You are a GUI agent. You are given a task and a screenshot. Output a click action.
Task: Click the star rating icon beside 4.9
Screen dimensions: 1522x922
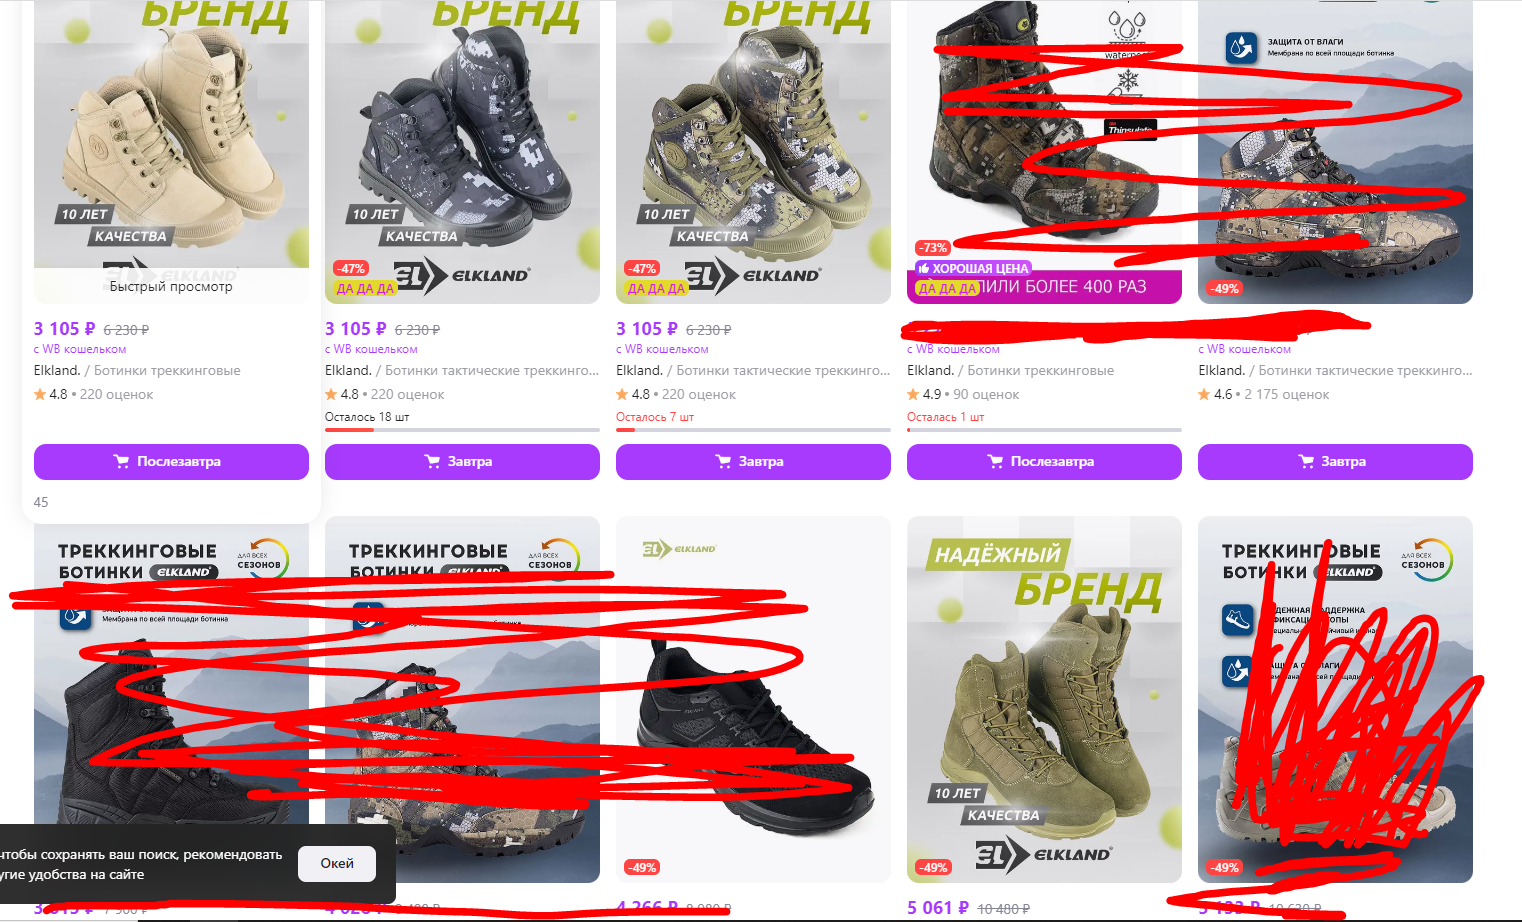coord(913,394)
